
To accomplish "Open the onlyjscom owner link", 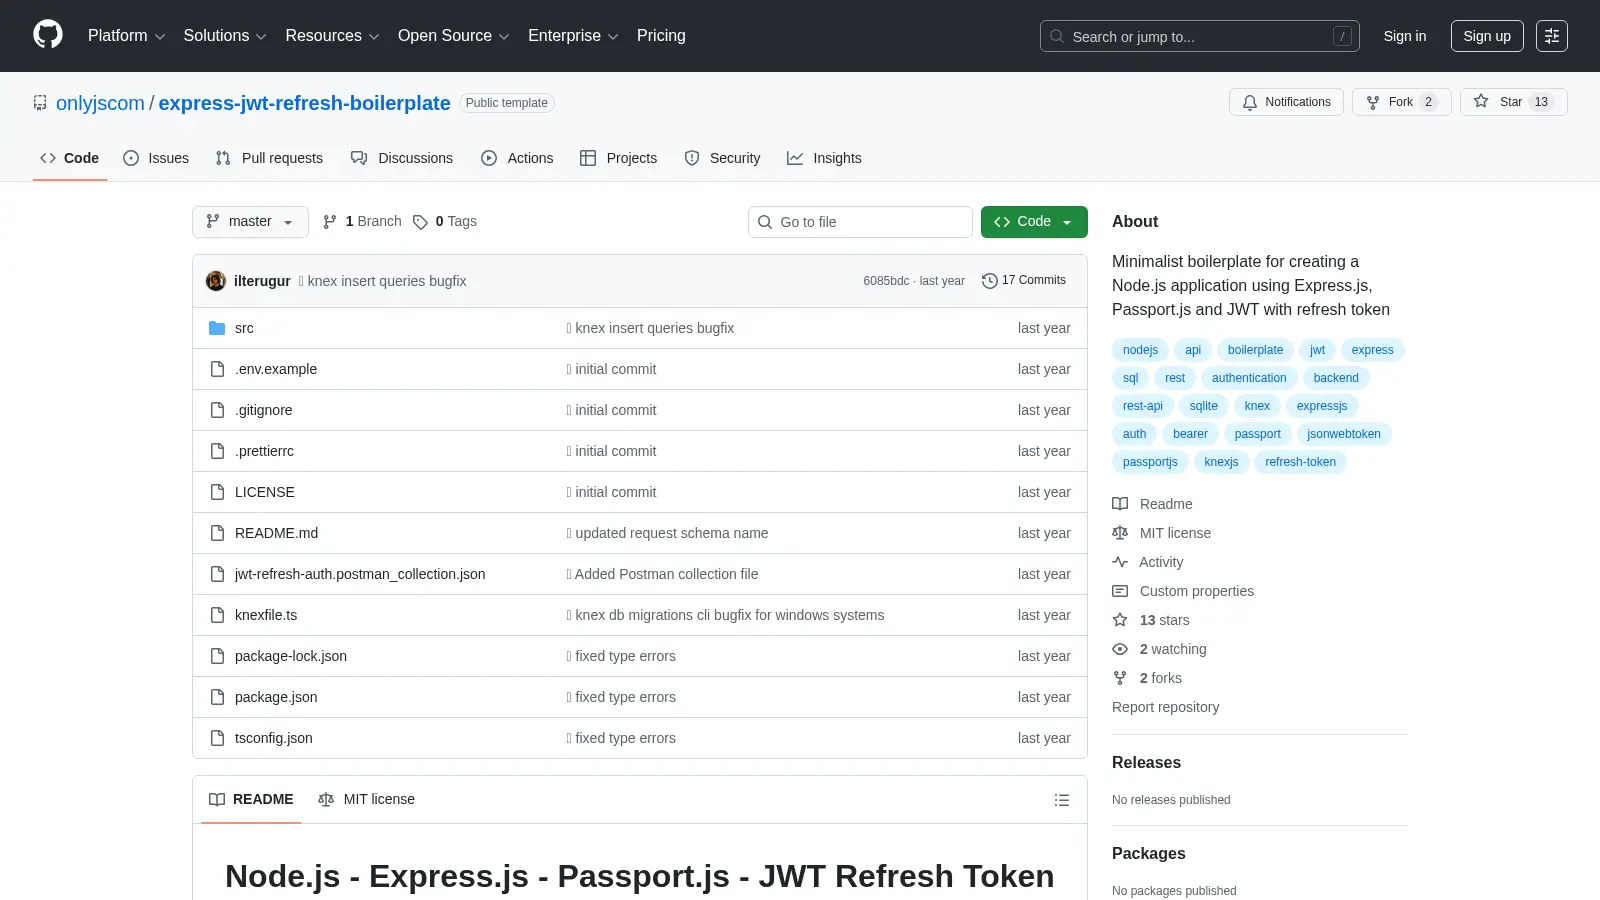I will click(x=100, y=103).
